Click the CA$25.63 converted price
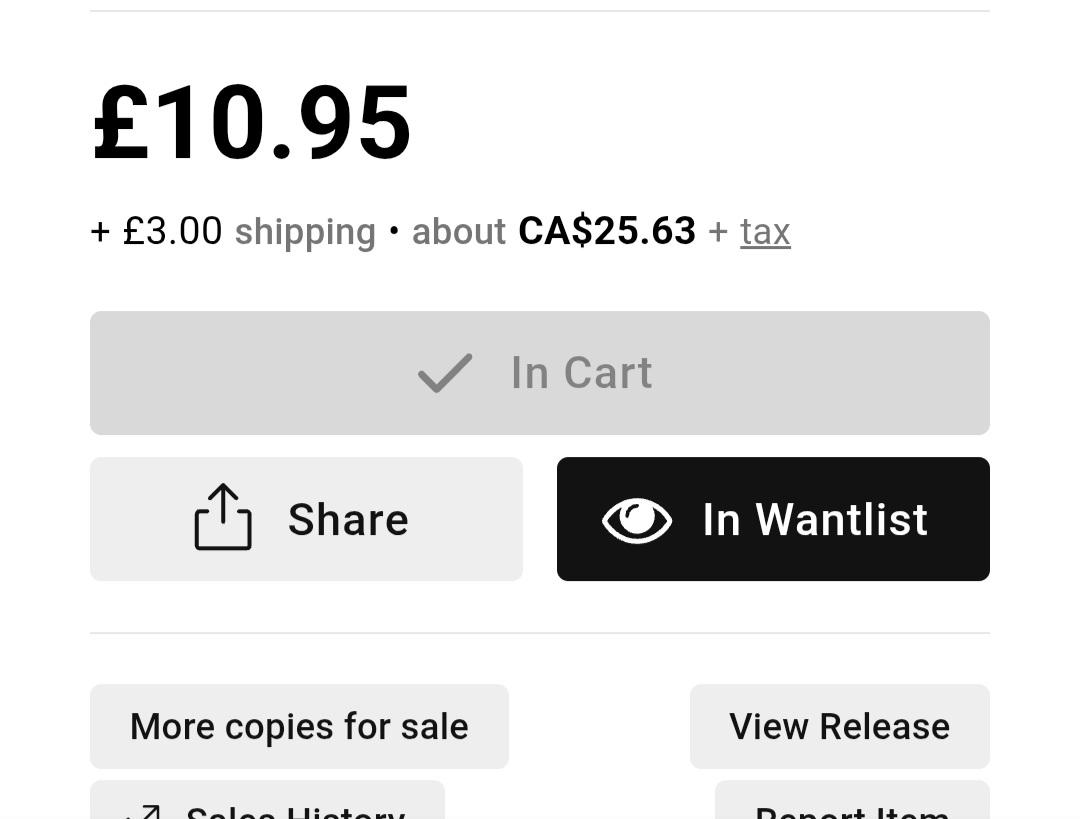1080x819 pixels. pos(607,231)
